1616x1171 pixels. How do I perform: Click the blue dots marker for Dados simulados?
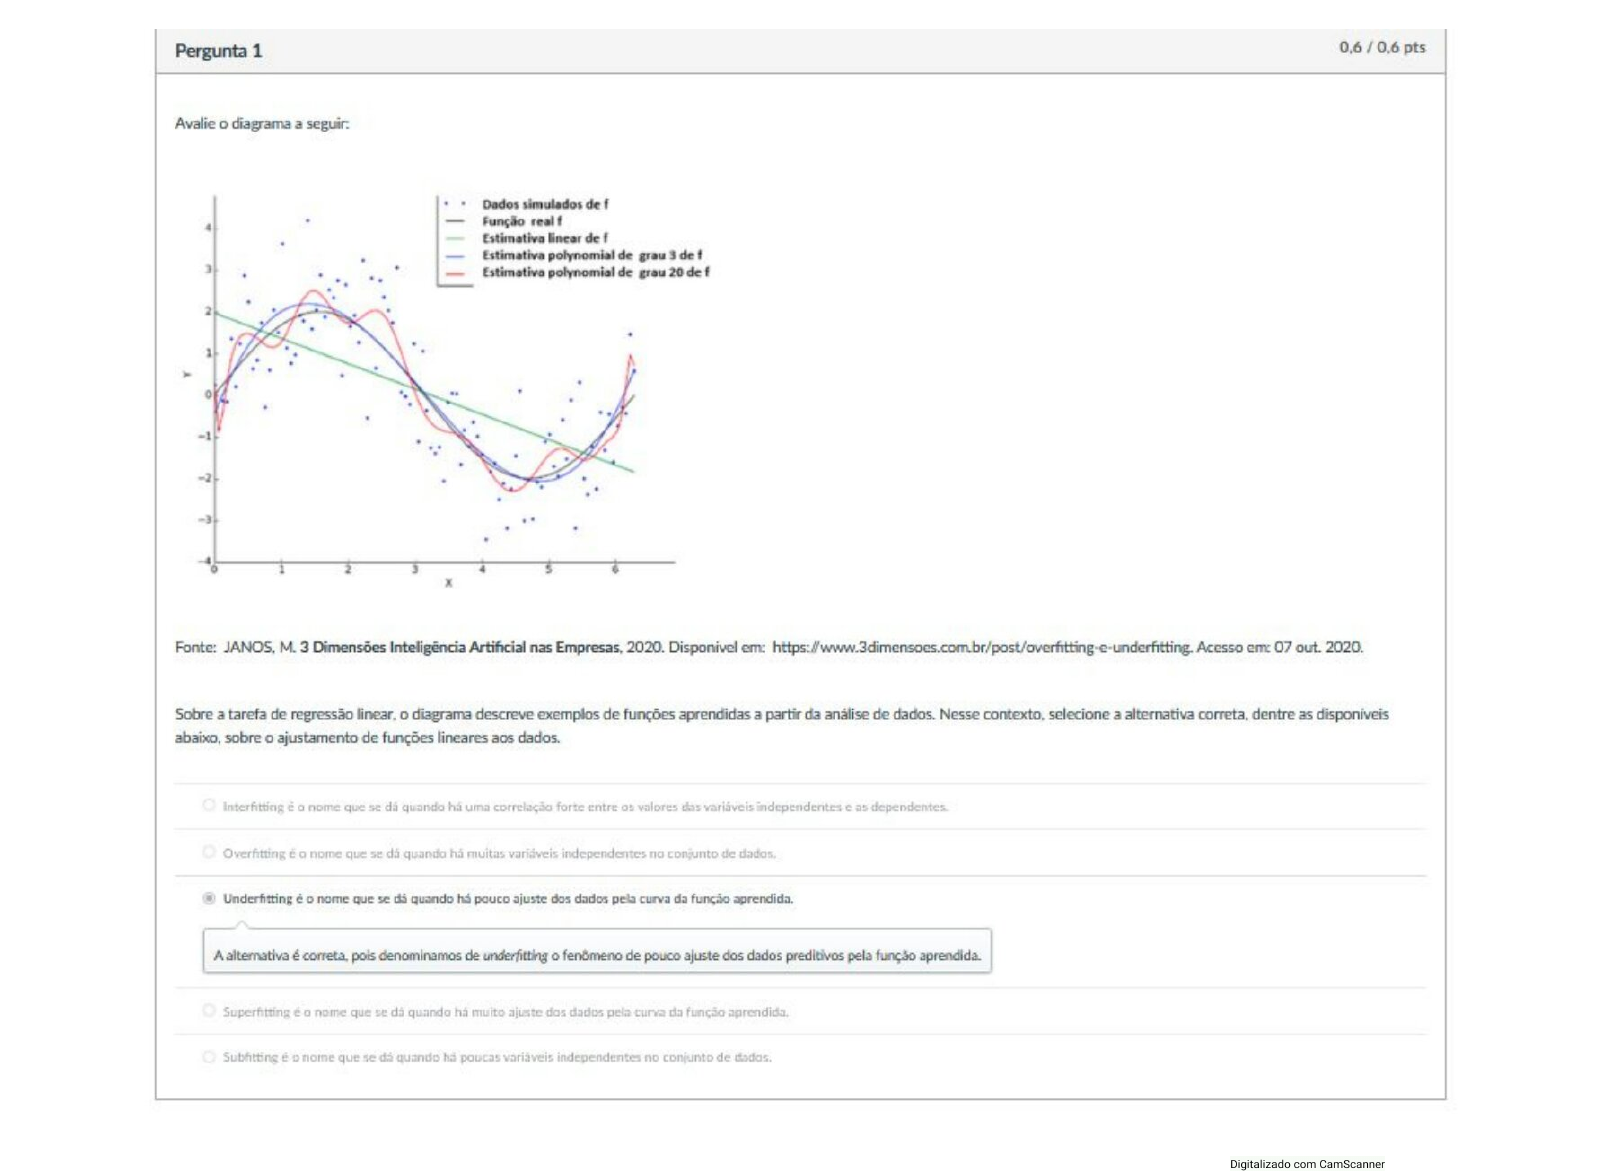coord(455,204)
